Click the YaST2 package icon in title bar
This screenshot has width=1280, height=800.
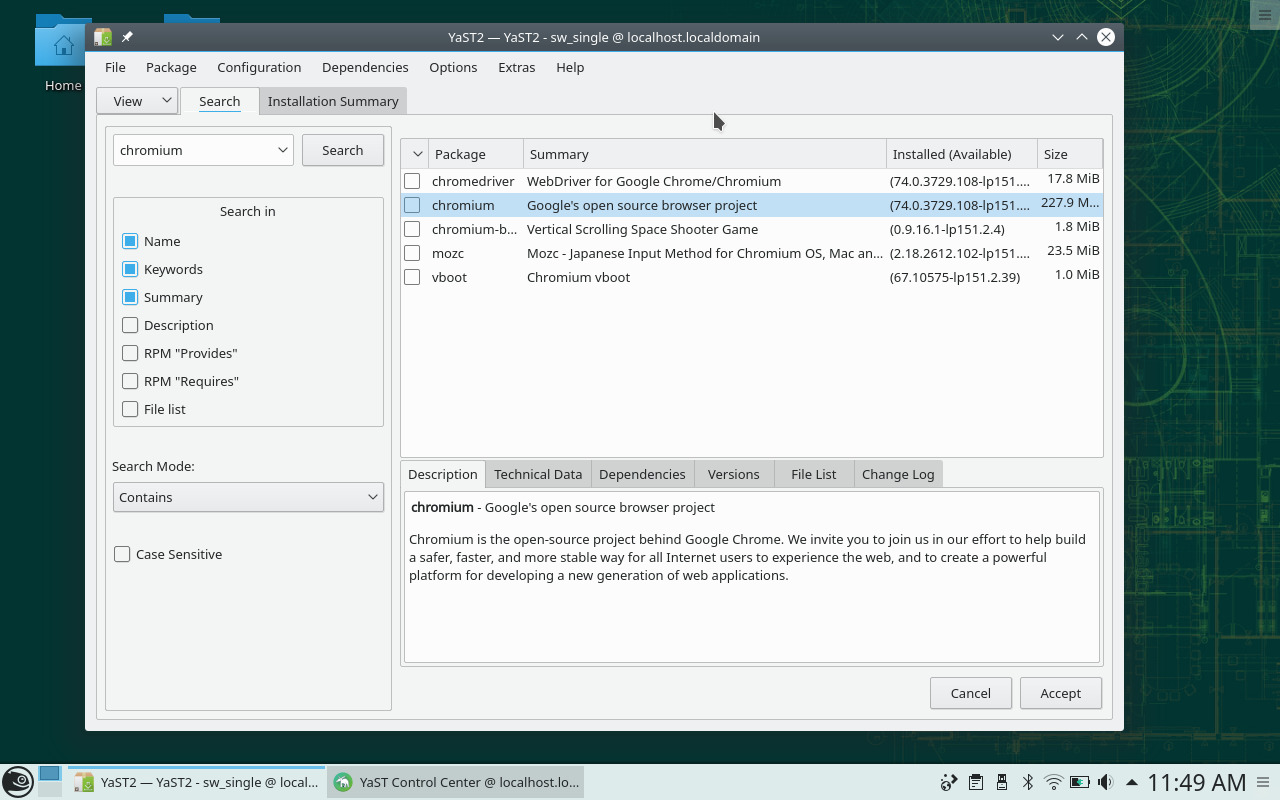coord(103,37)
